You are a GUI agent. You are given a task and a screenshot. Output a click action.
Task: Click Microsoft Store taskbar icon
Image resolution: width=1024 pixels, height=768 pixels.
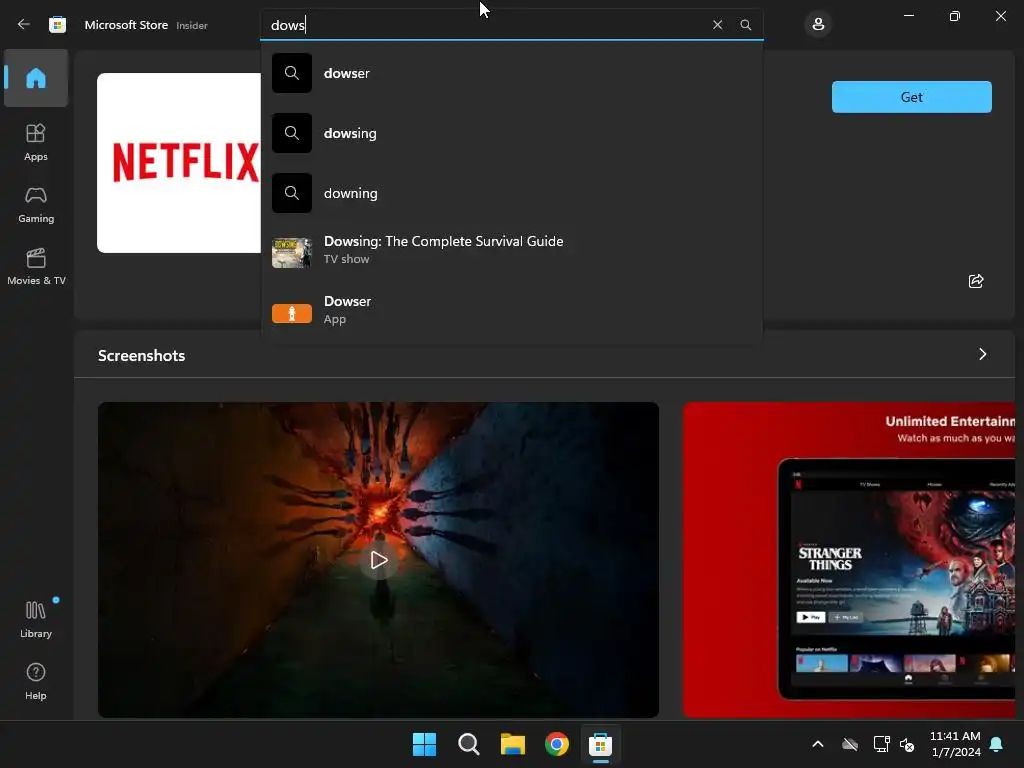tap(600, 744)
